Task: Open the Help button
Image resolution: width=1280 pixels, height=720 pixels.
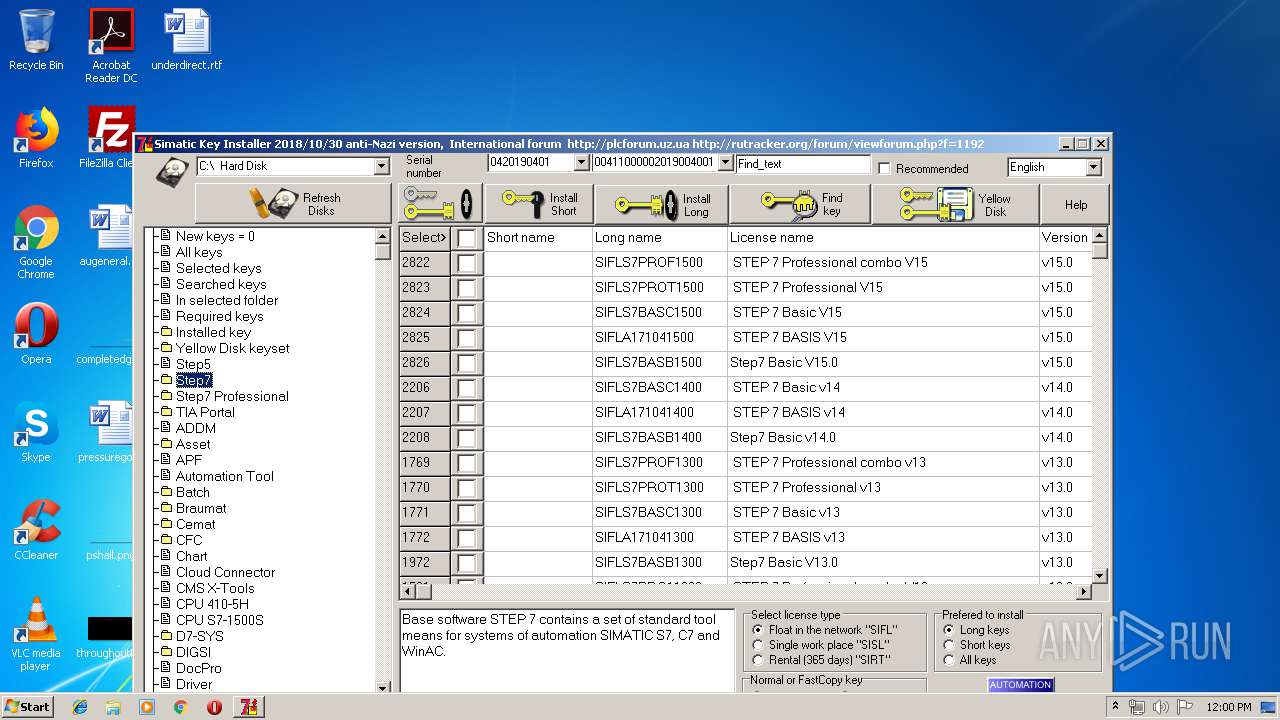Action: (x=1075, y=205)
